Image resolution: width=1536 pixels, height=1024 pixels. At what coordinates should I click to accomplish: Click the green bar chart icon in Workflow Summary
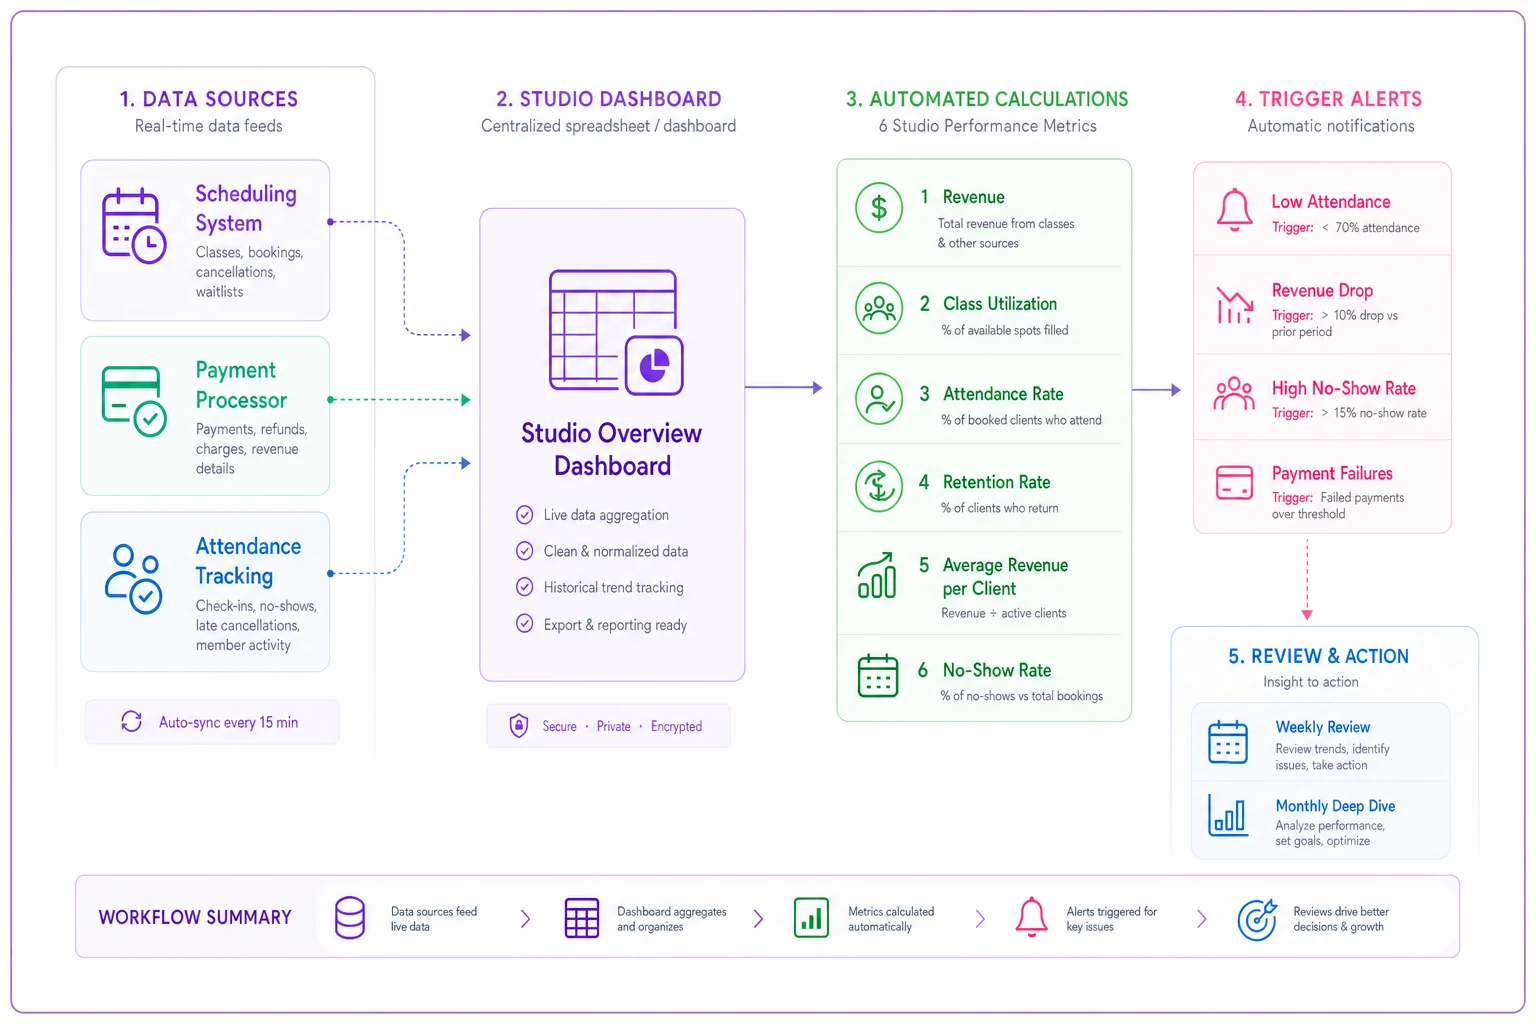point(811,917)
